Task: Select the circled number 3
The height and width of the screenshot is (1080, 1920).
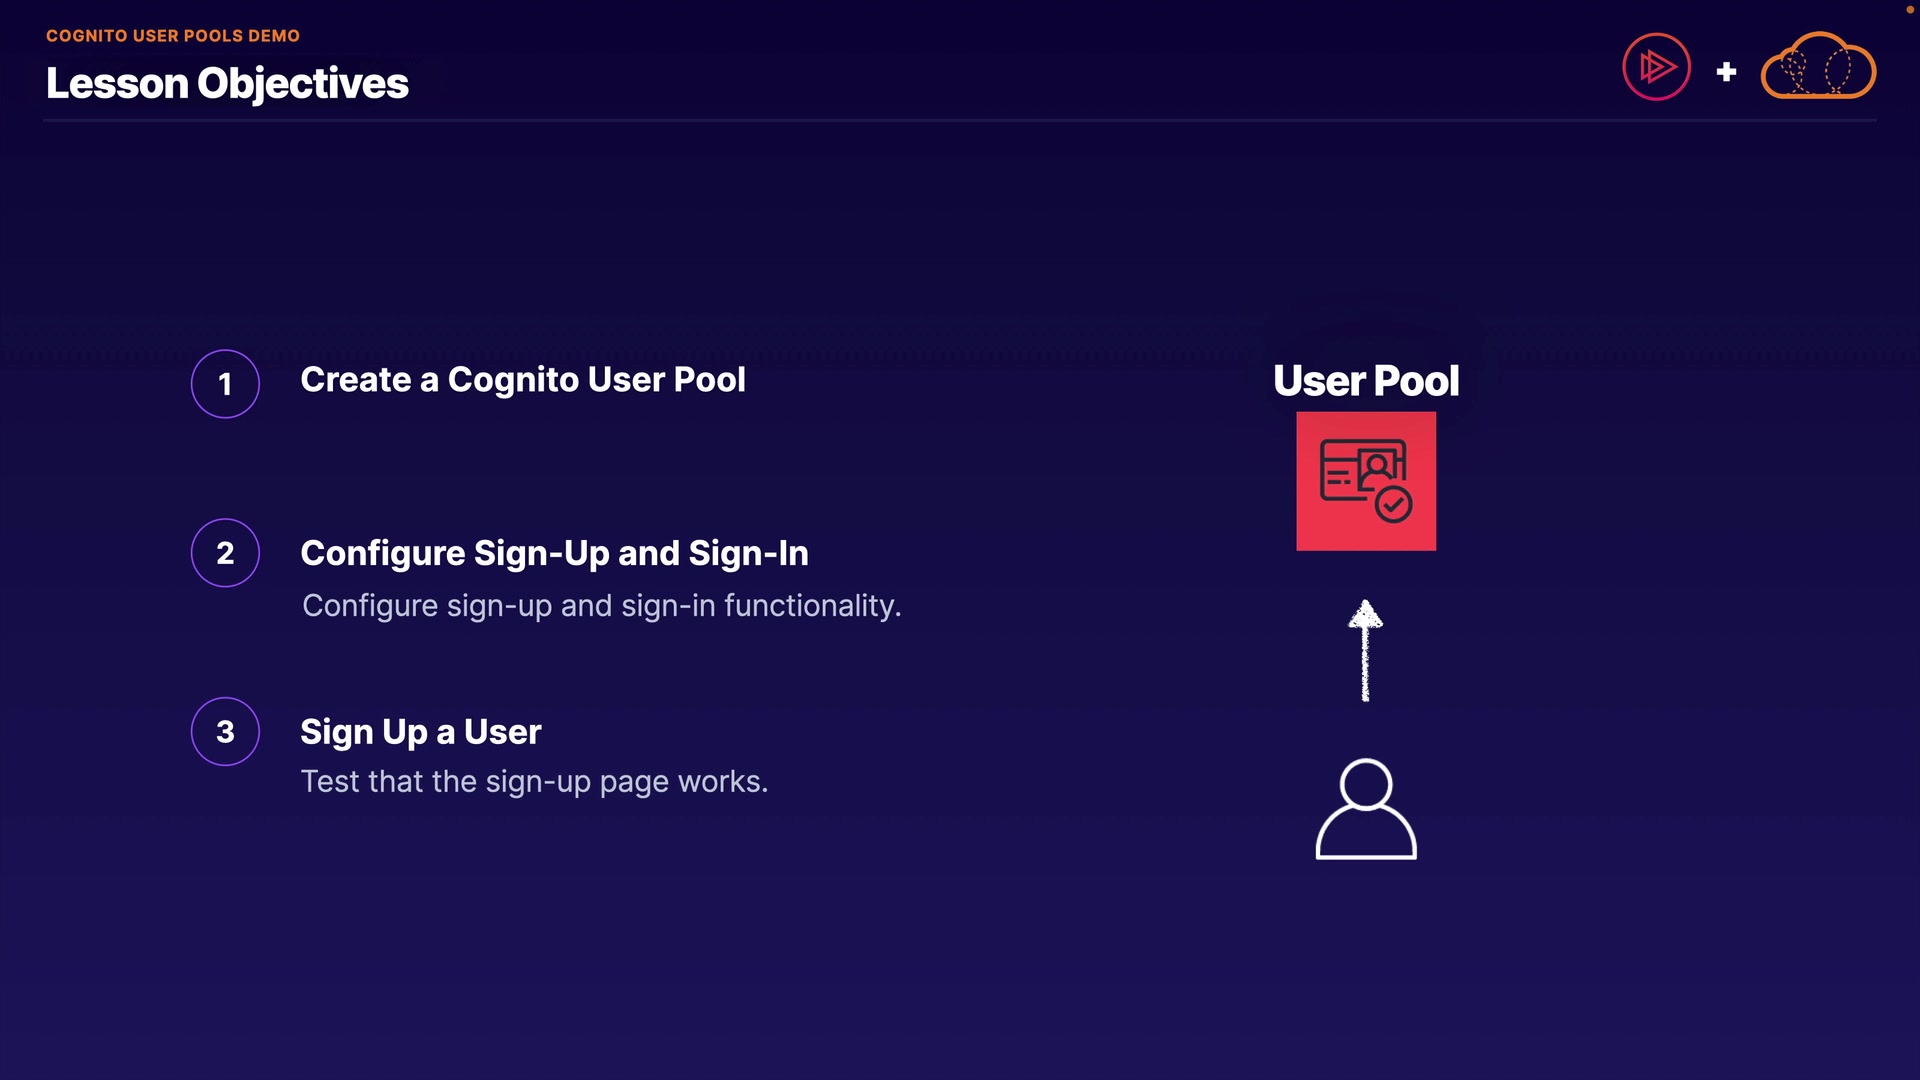Action: (225, 731)
